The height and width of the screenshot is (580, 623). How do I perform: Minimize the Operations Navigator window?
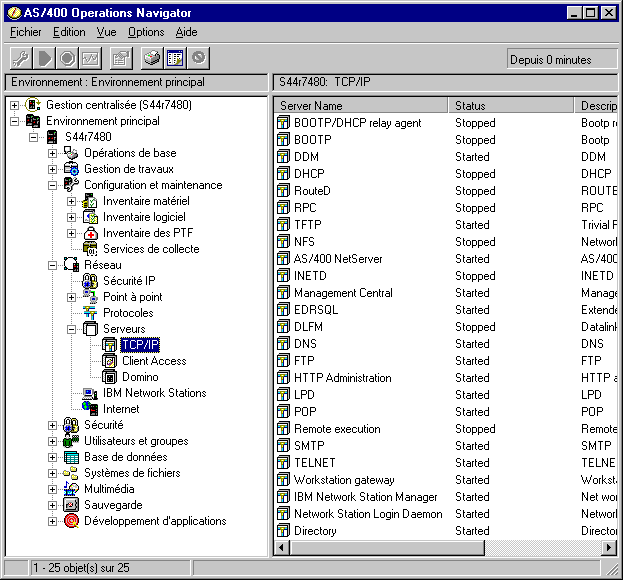tap(574, 13)
